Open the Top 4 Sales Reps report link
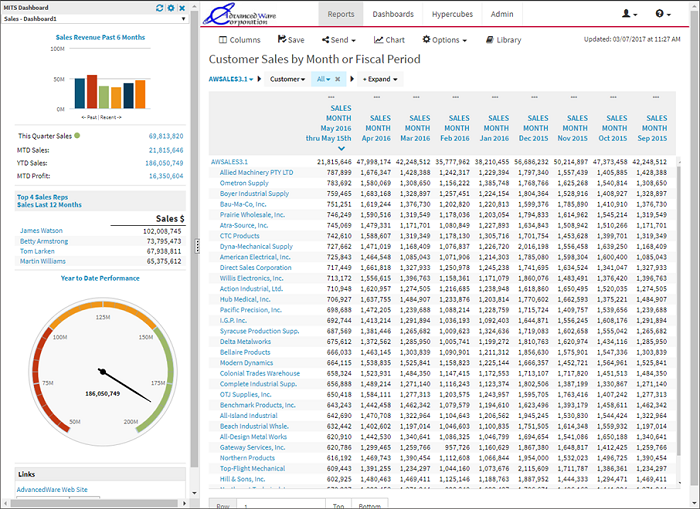Screen dimensions: 700x509 tap(49, 201)
